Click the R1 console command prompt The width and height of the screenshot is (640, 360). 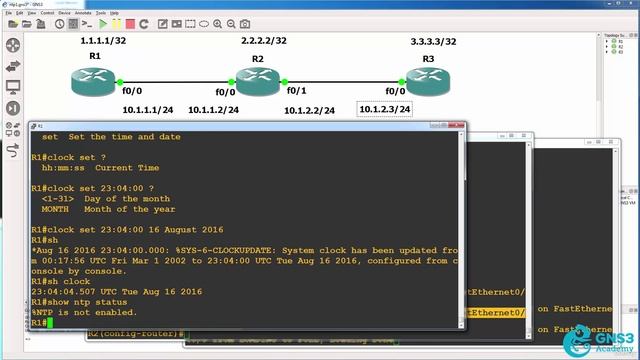point(42,323)
